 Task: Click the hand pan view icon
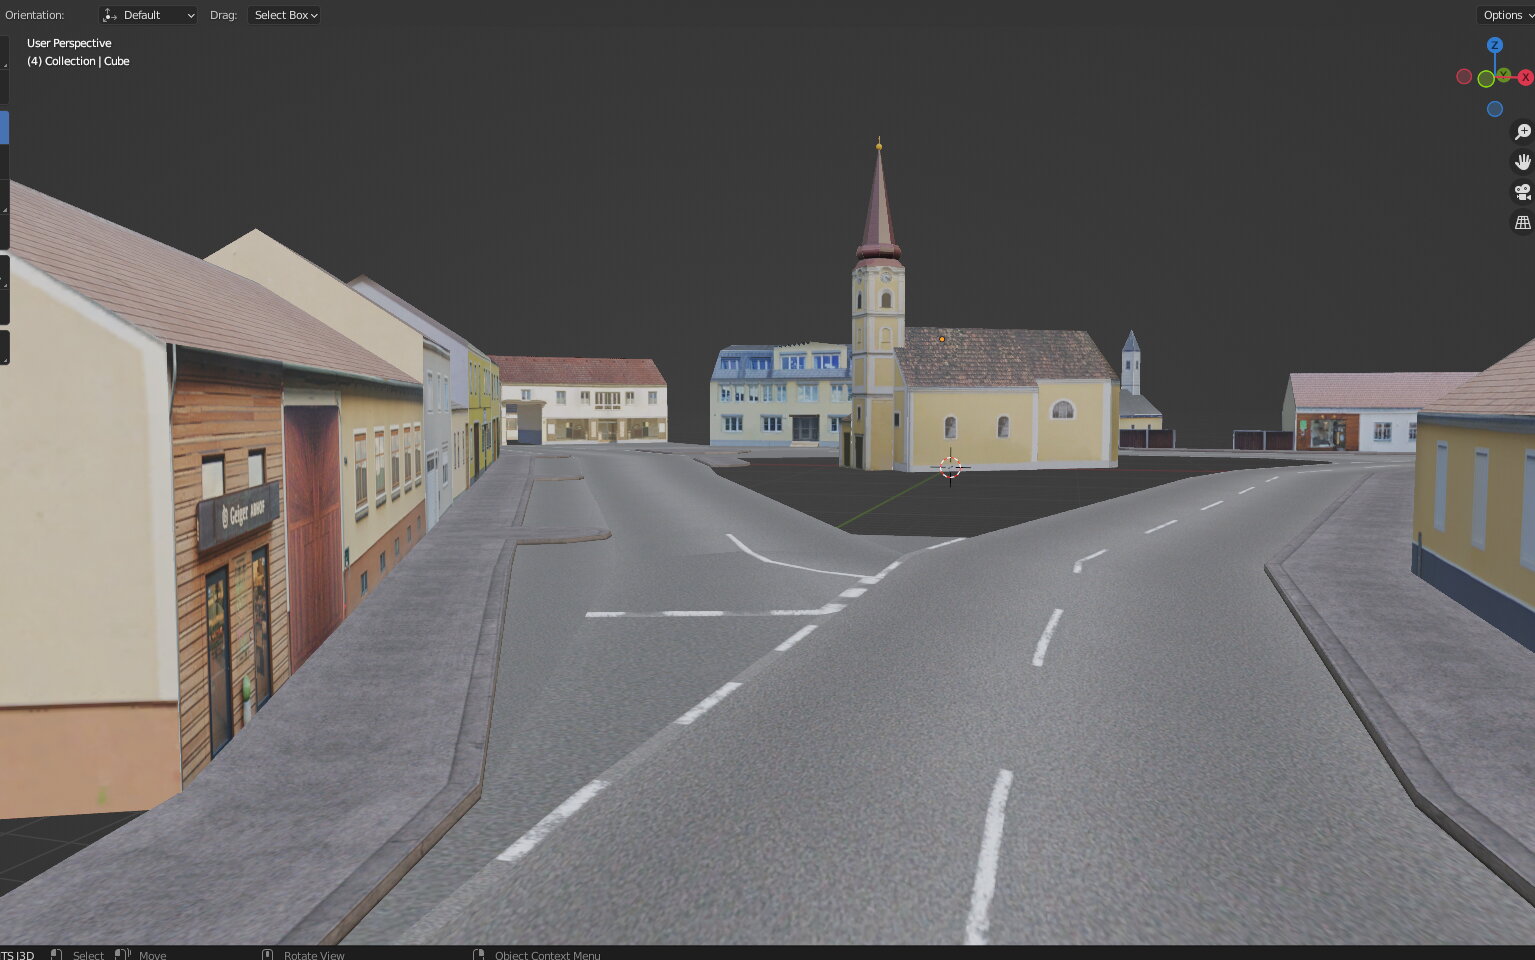1522,162
